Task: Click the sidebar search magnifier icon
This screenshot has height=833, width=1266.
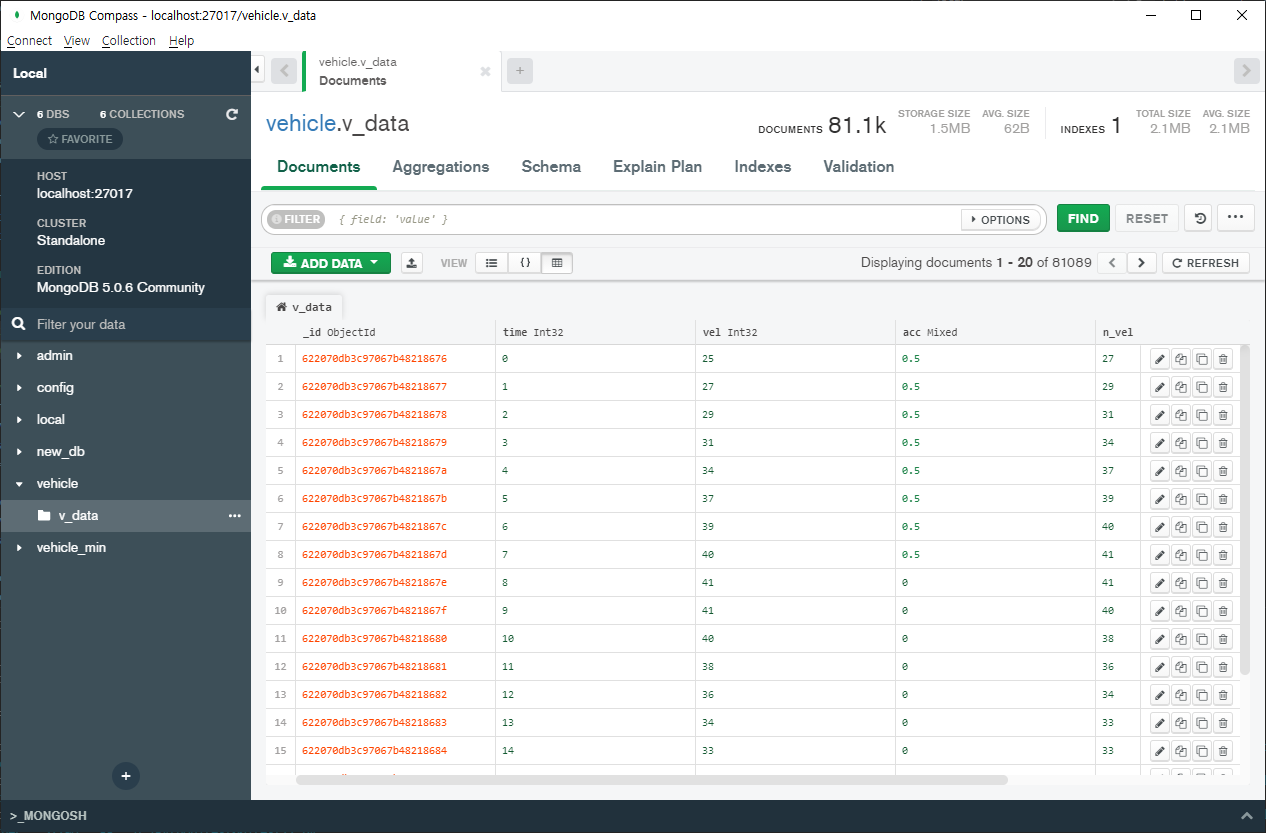Action: click(18, 324)
